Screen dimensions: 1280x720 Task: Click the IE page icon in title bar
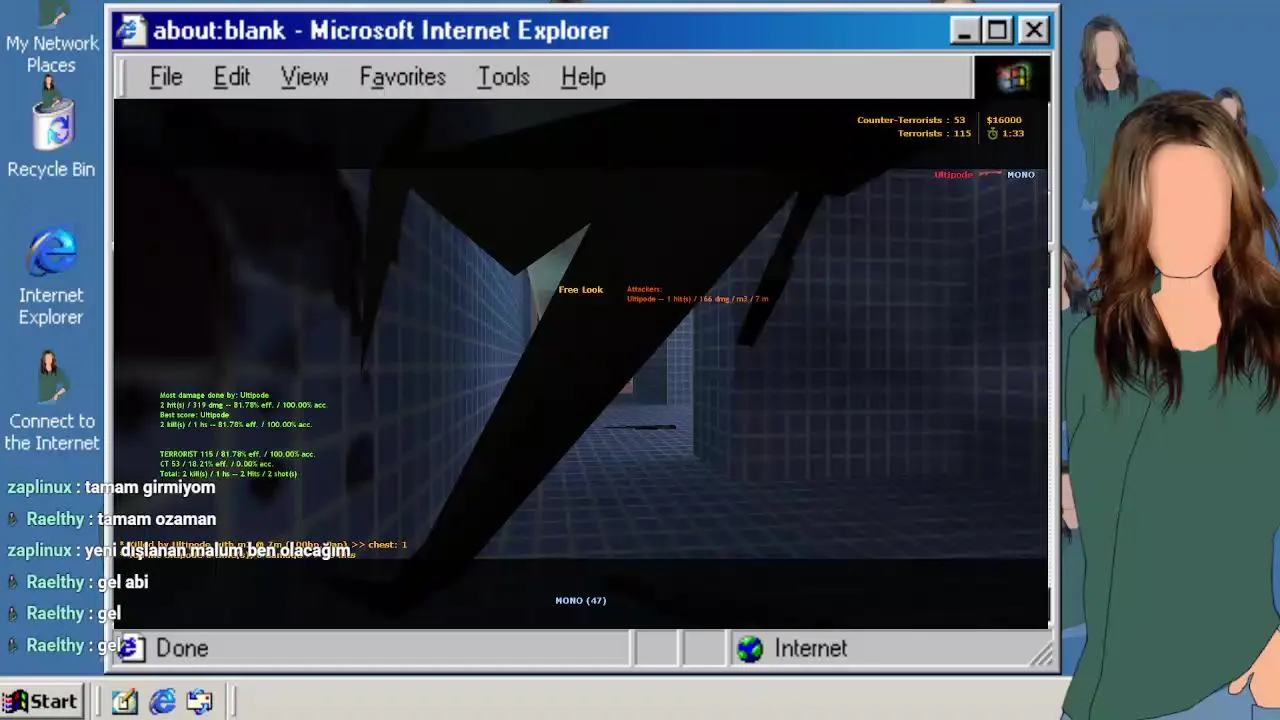pyautogui.click(x=131, y=31)
